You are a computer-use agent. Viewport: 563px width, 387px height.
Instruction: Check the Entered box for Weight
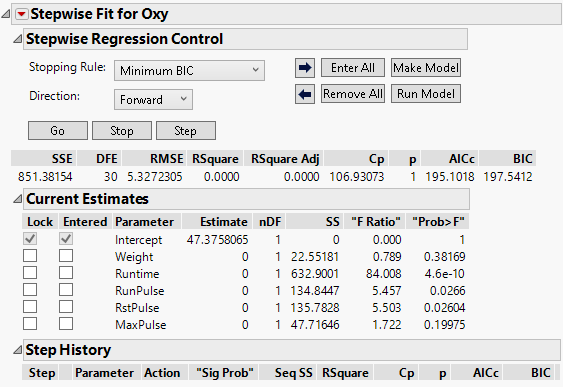pyautogui.click(x=66, y=256)
